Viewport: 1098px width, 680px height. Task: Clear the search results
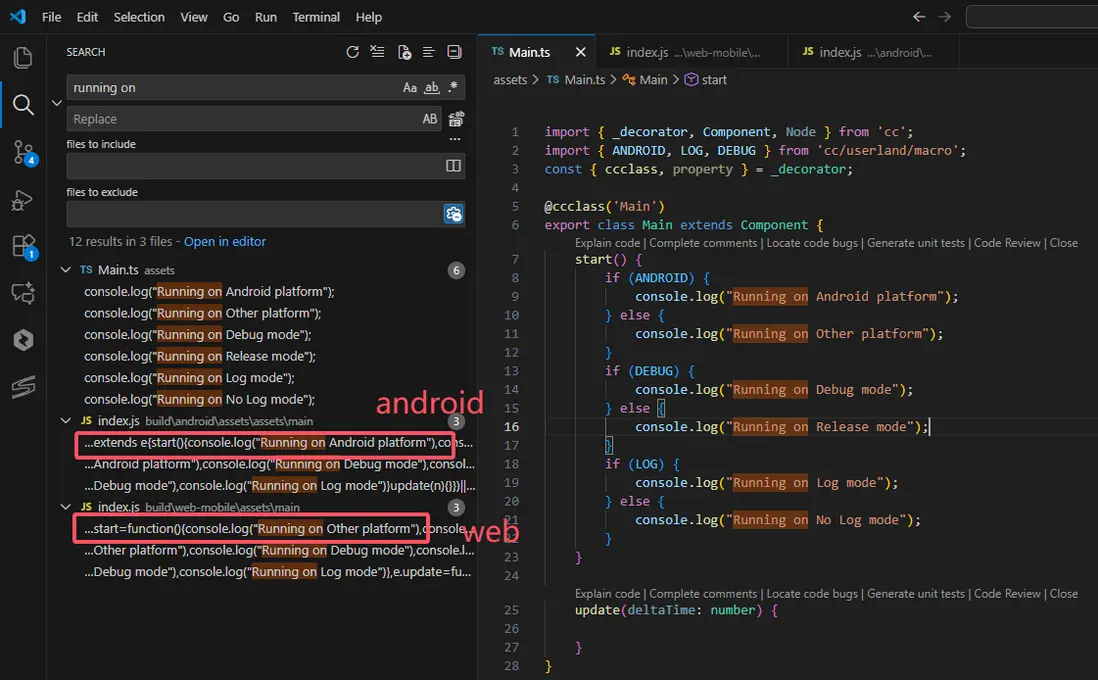tap(377, 52)
